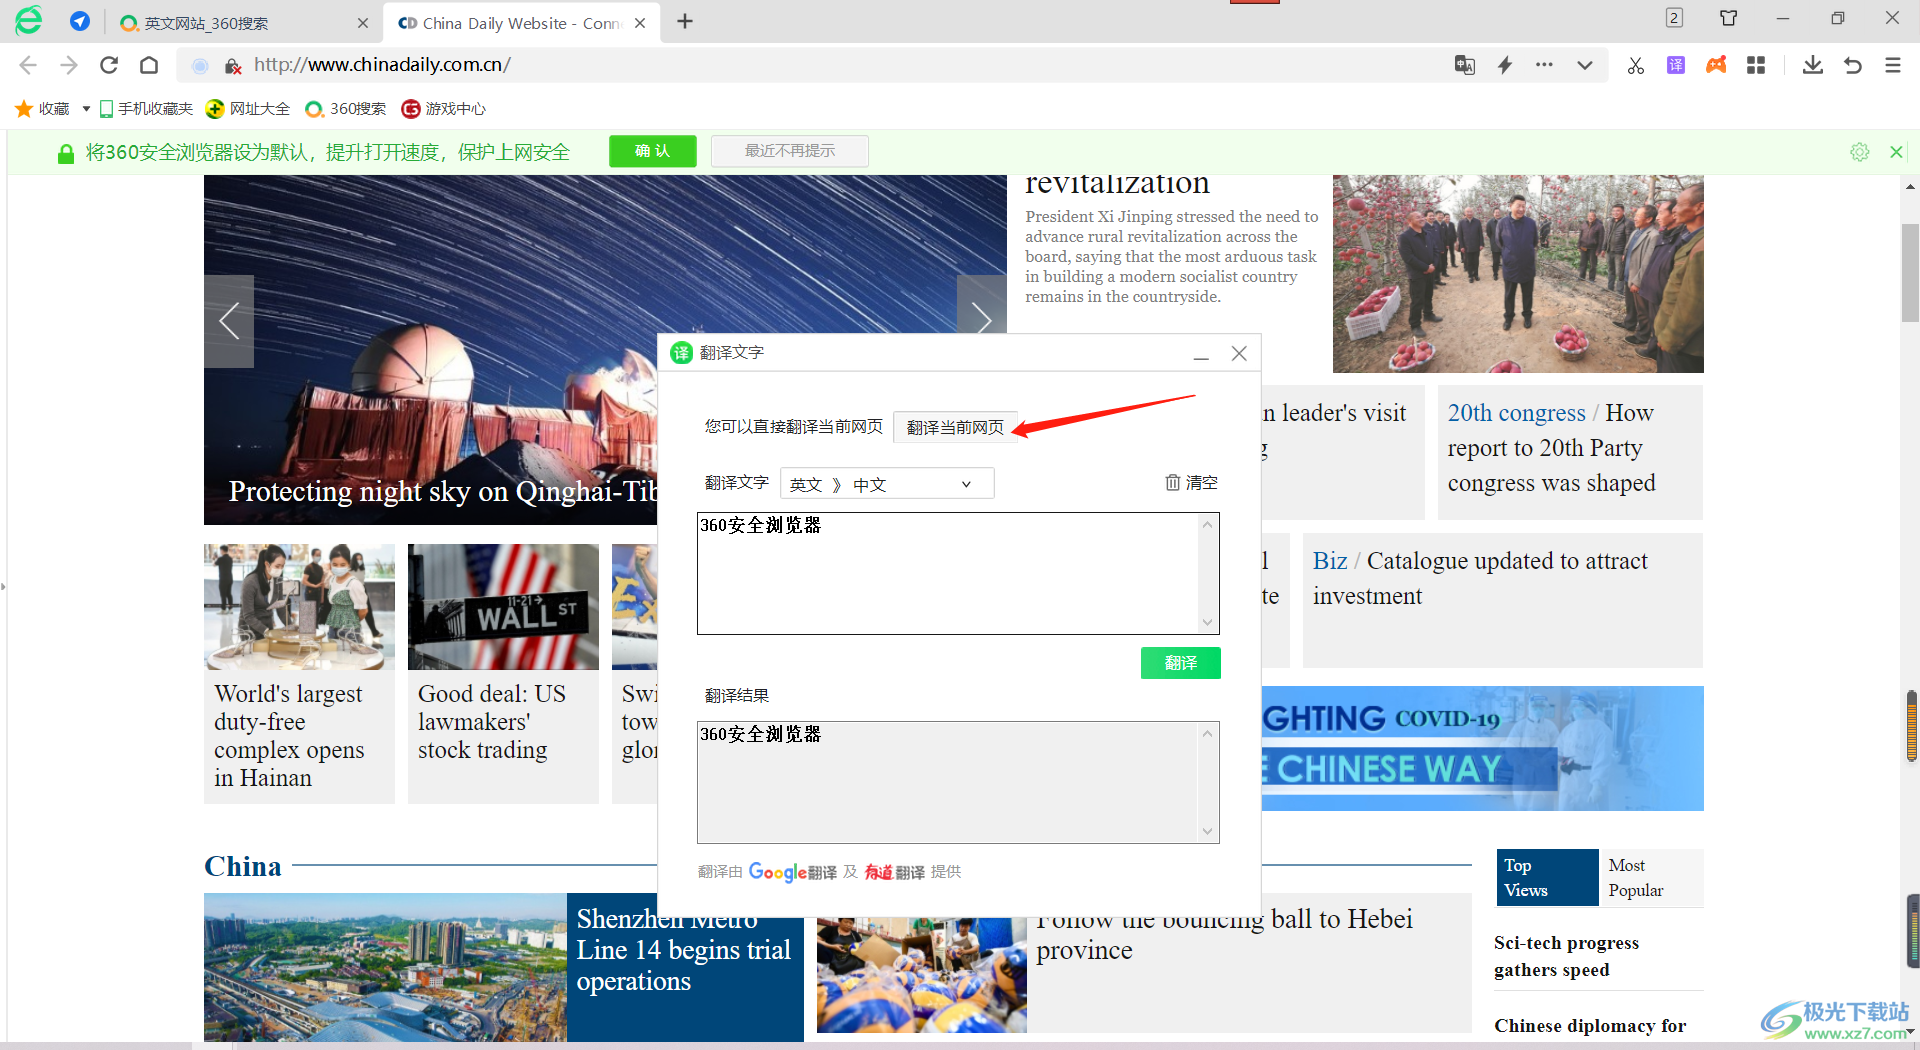Show previous slide in the carousel
The image size is (1920, 1050).
coord(229,321)
